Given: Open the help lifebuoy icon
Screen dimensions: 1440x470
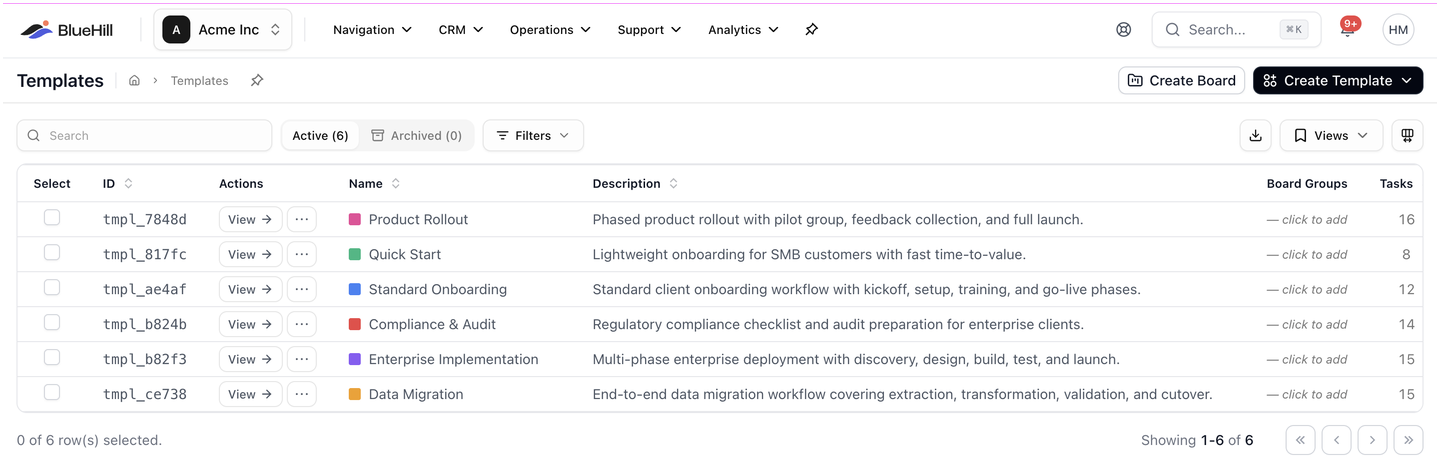Looking at the screenshot, I should 1123,30.
